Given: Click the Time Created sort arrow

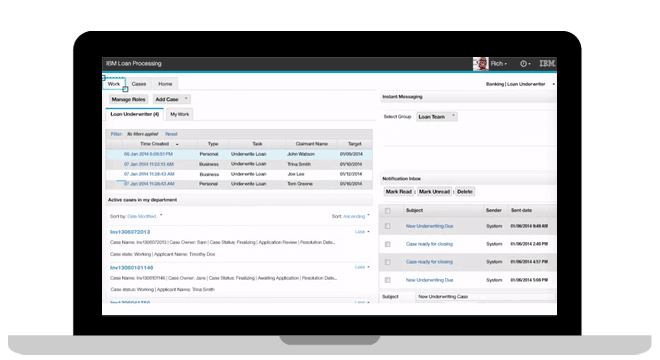Looking at the screenshot, I should 177,144.
